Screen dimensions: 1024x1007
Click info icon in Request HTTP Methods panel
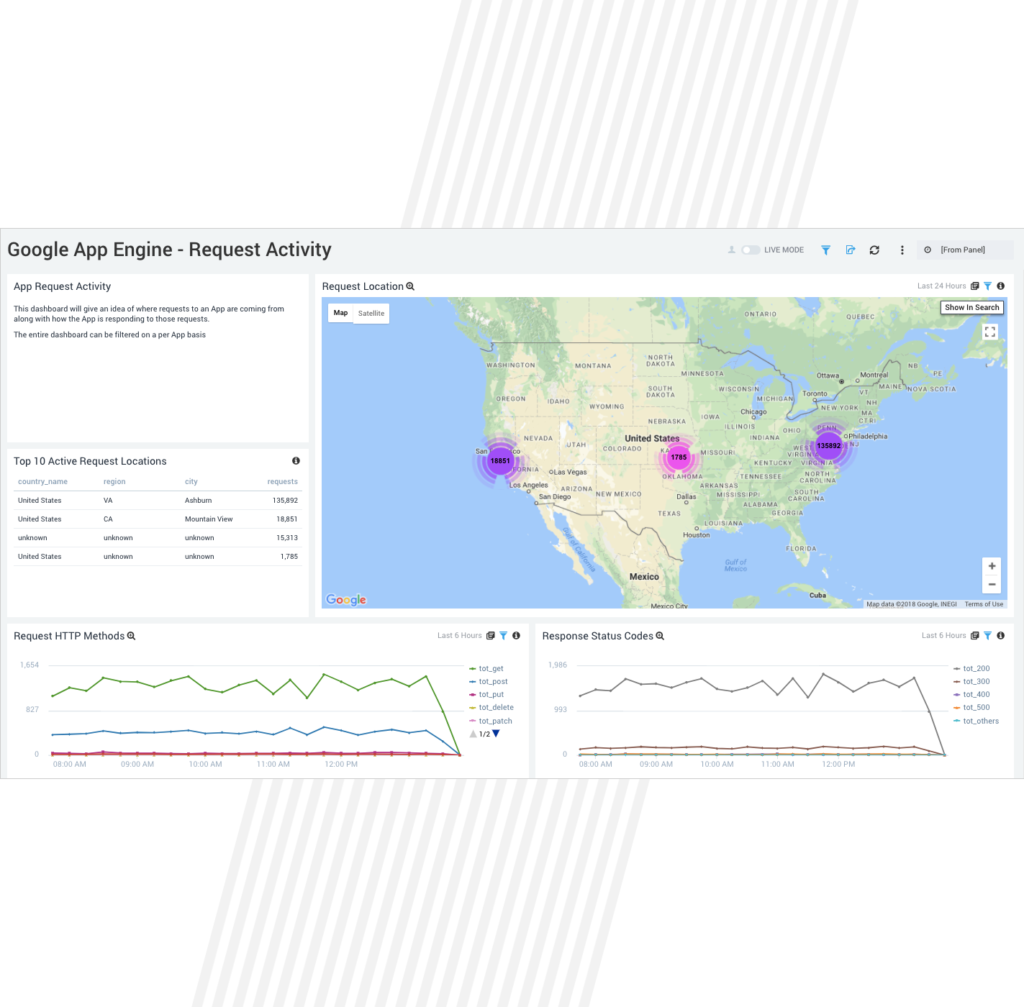(x=516, y=635)
